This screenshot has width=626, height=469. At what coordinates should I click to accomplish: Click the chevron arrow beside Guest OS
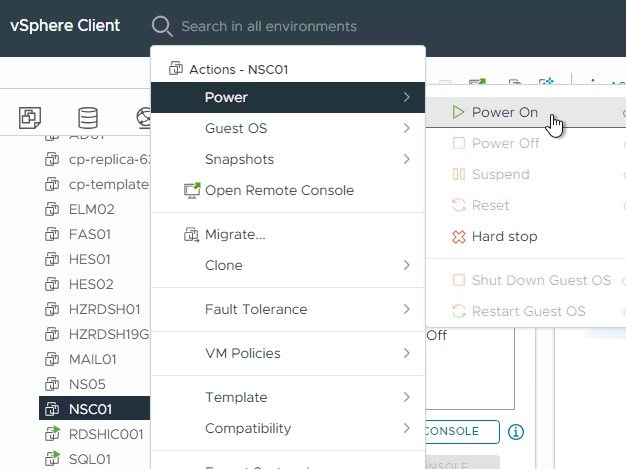[406, 128]
